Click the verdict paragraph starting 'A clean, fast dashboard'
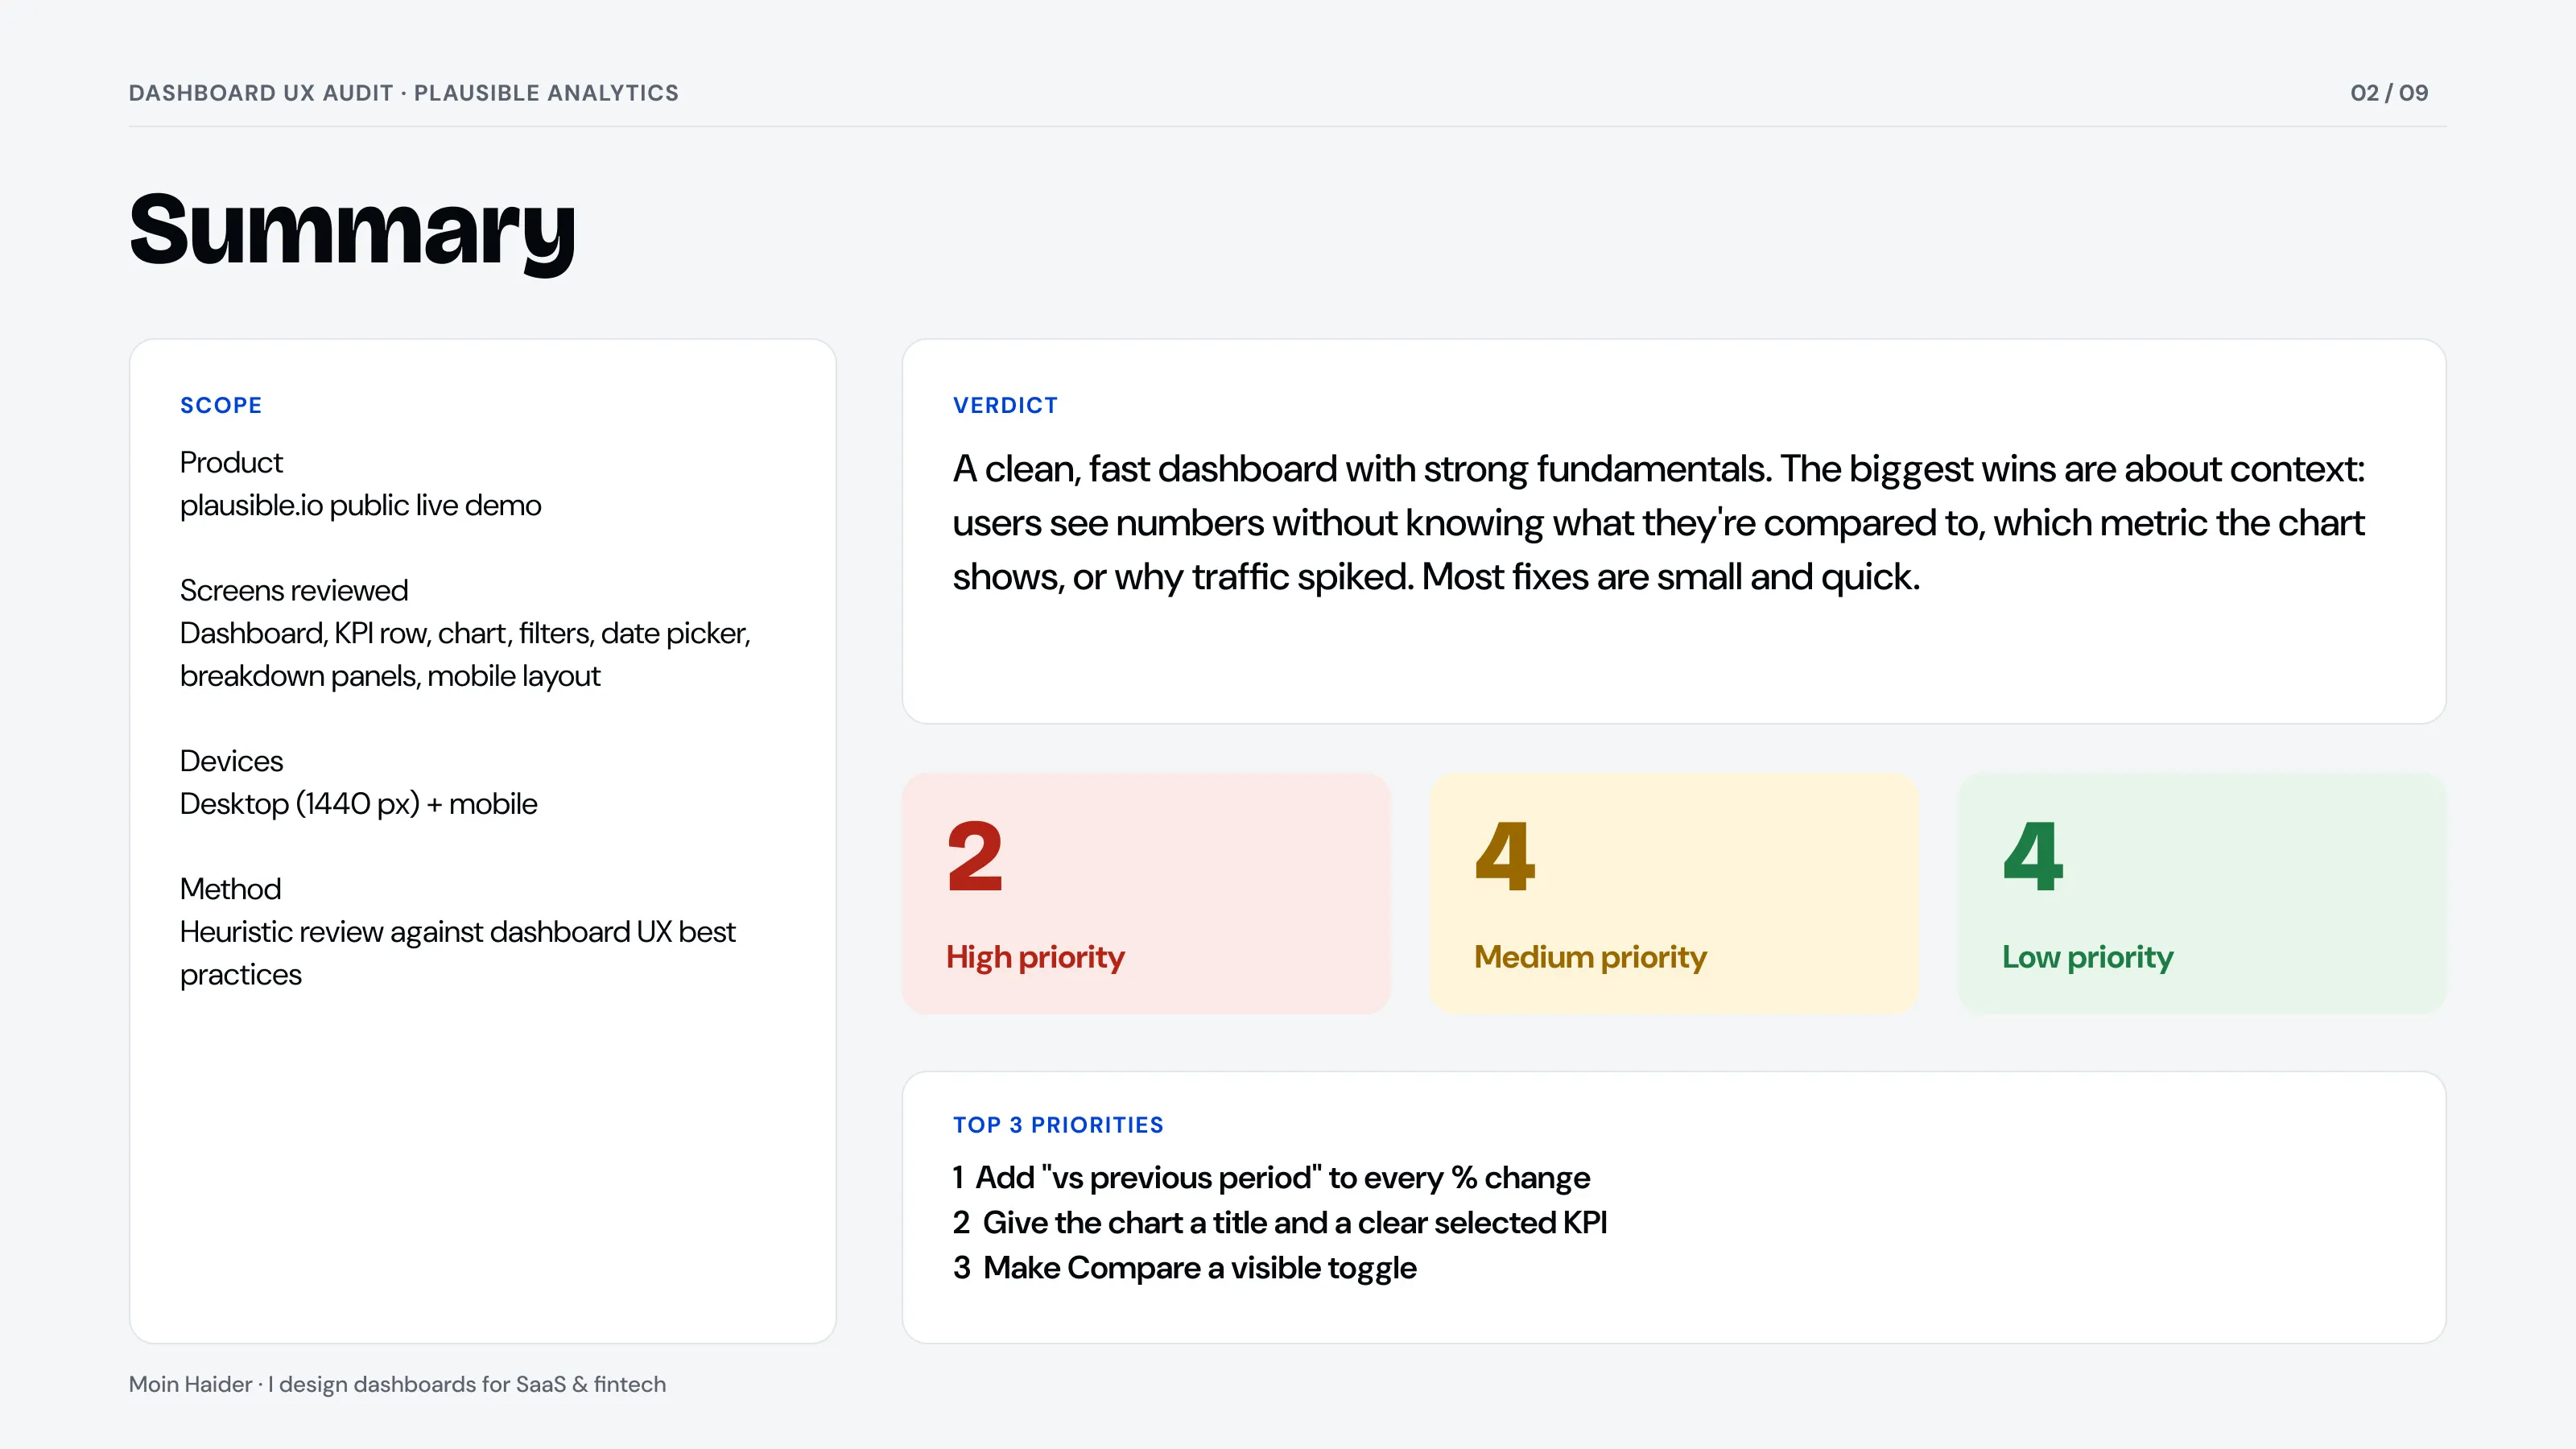The image size is (2576, 1449). [1658, 523]
